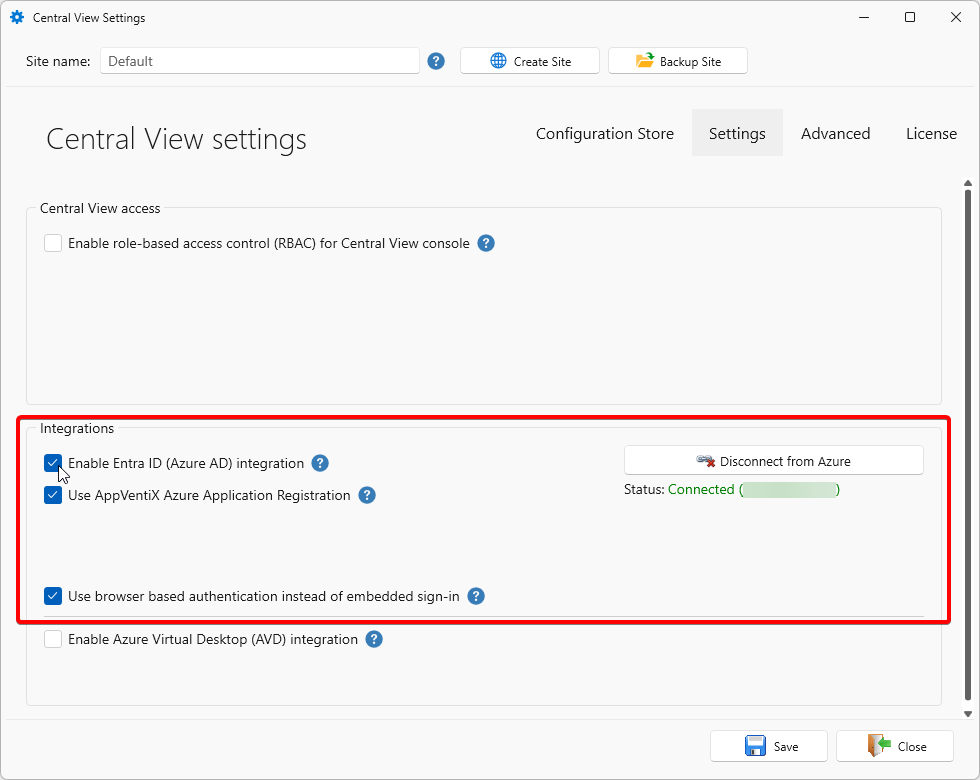The width and height of the screenshot is (980, 780).
Task: Click the vertical scrollbar thumb
Action: point(968,445)
